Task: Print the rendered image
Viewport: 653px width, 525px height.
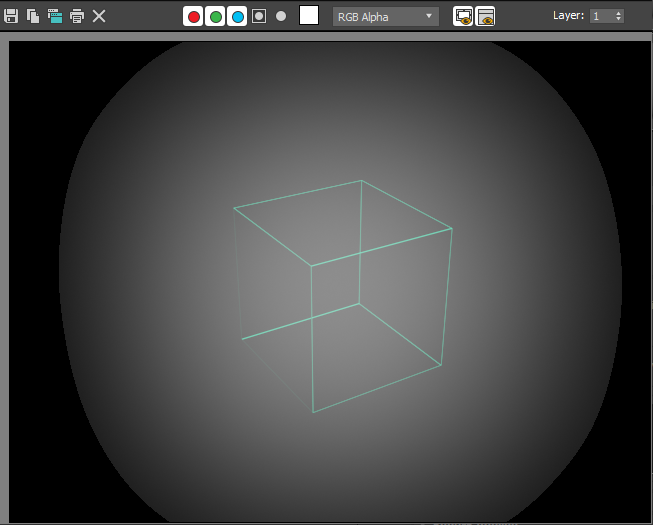Action: click(77, 16)
